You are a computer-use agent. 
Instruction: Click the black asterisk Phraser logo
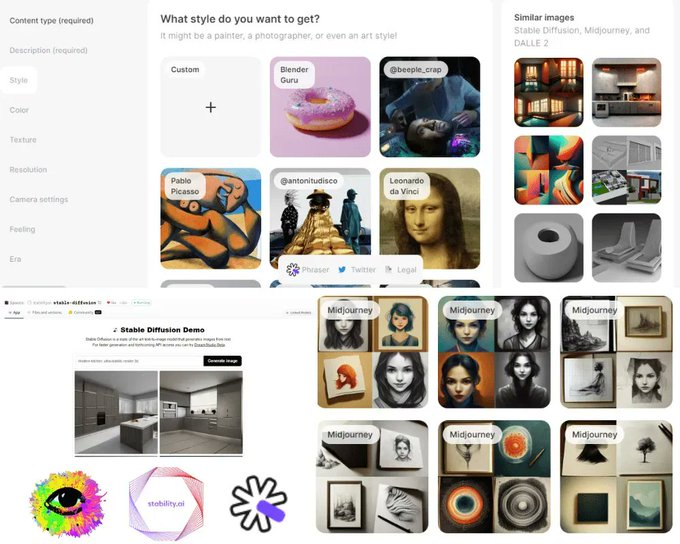[258, 504]
